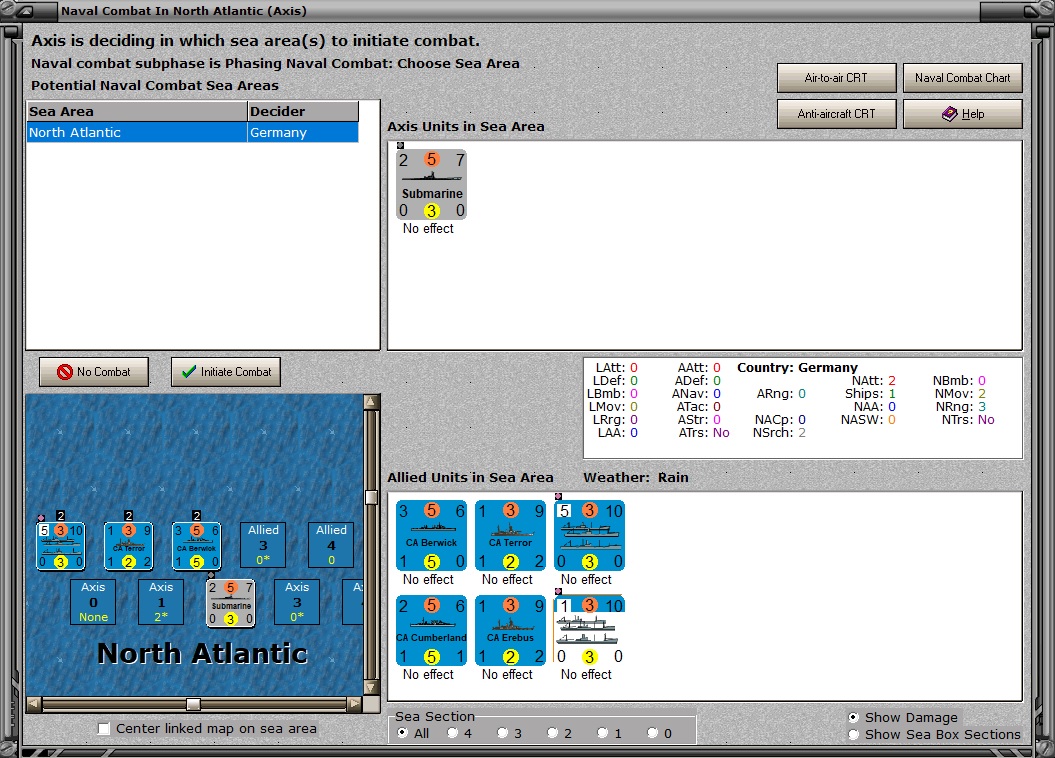Click the map vertical scrollbar thumb
Screen dimensions: 1055x758
coord(371,497)
